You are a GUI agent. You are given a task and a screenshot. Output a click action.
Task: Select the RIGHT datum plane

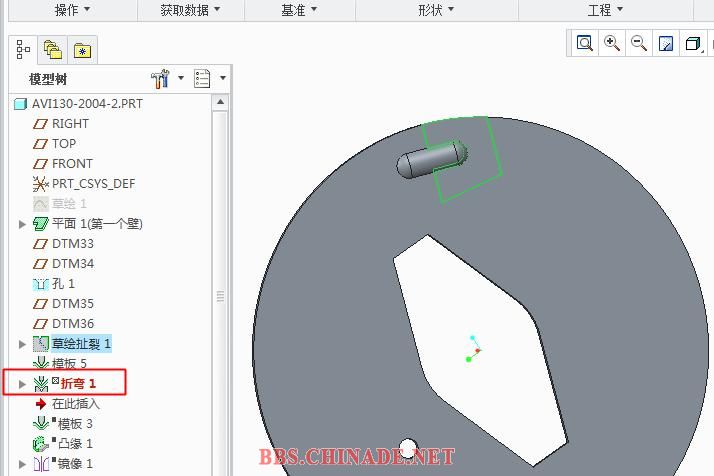click(70, 124)
